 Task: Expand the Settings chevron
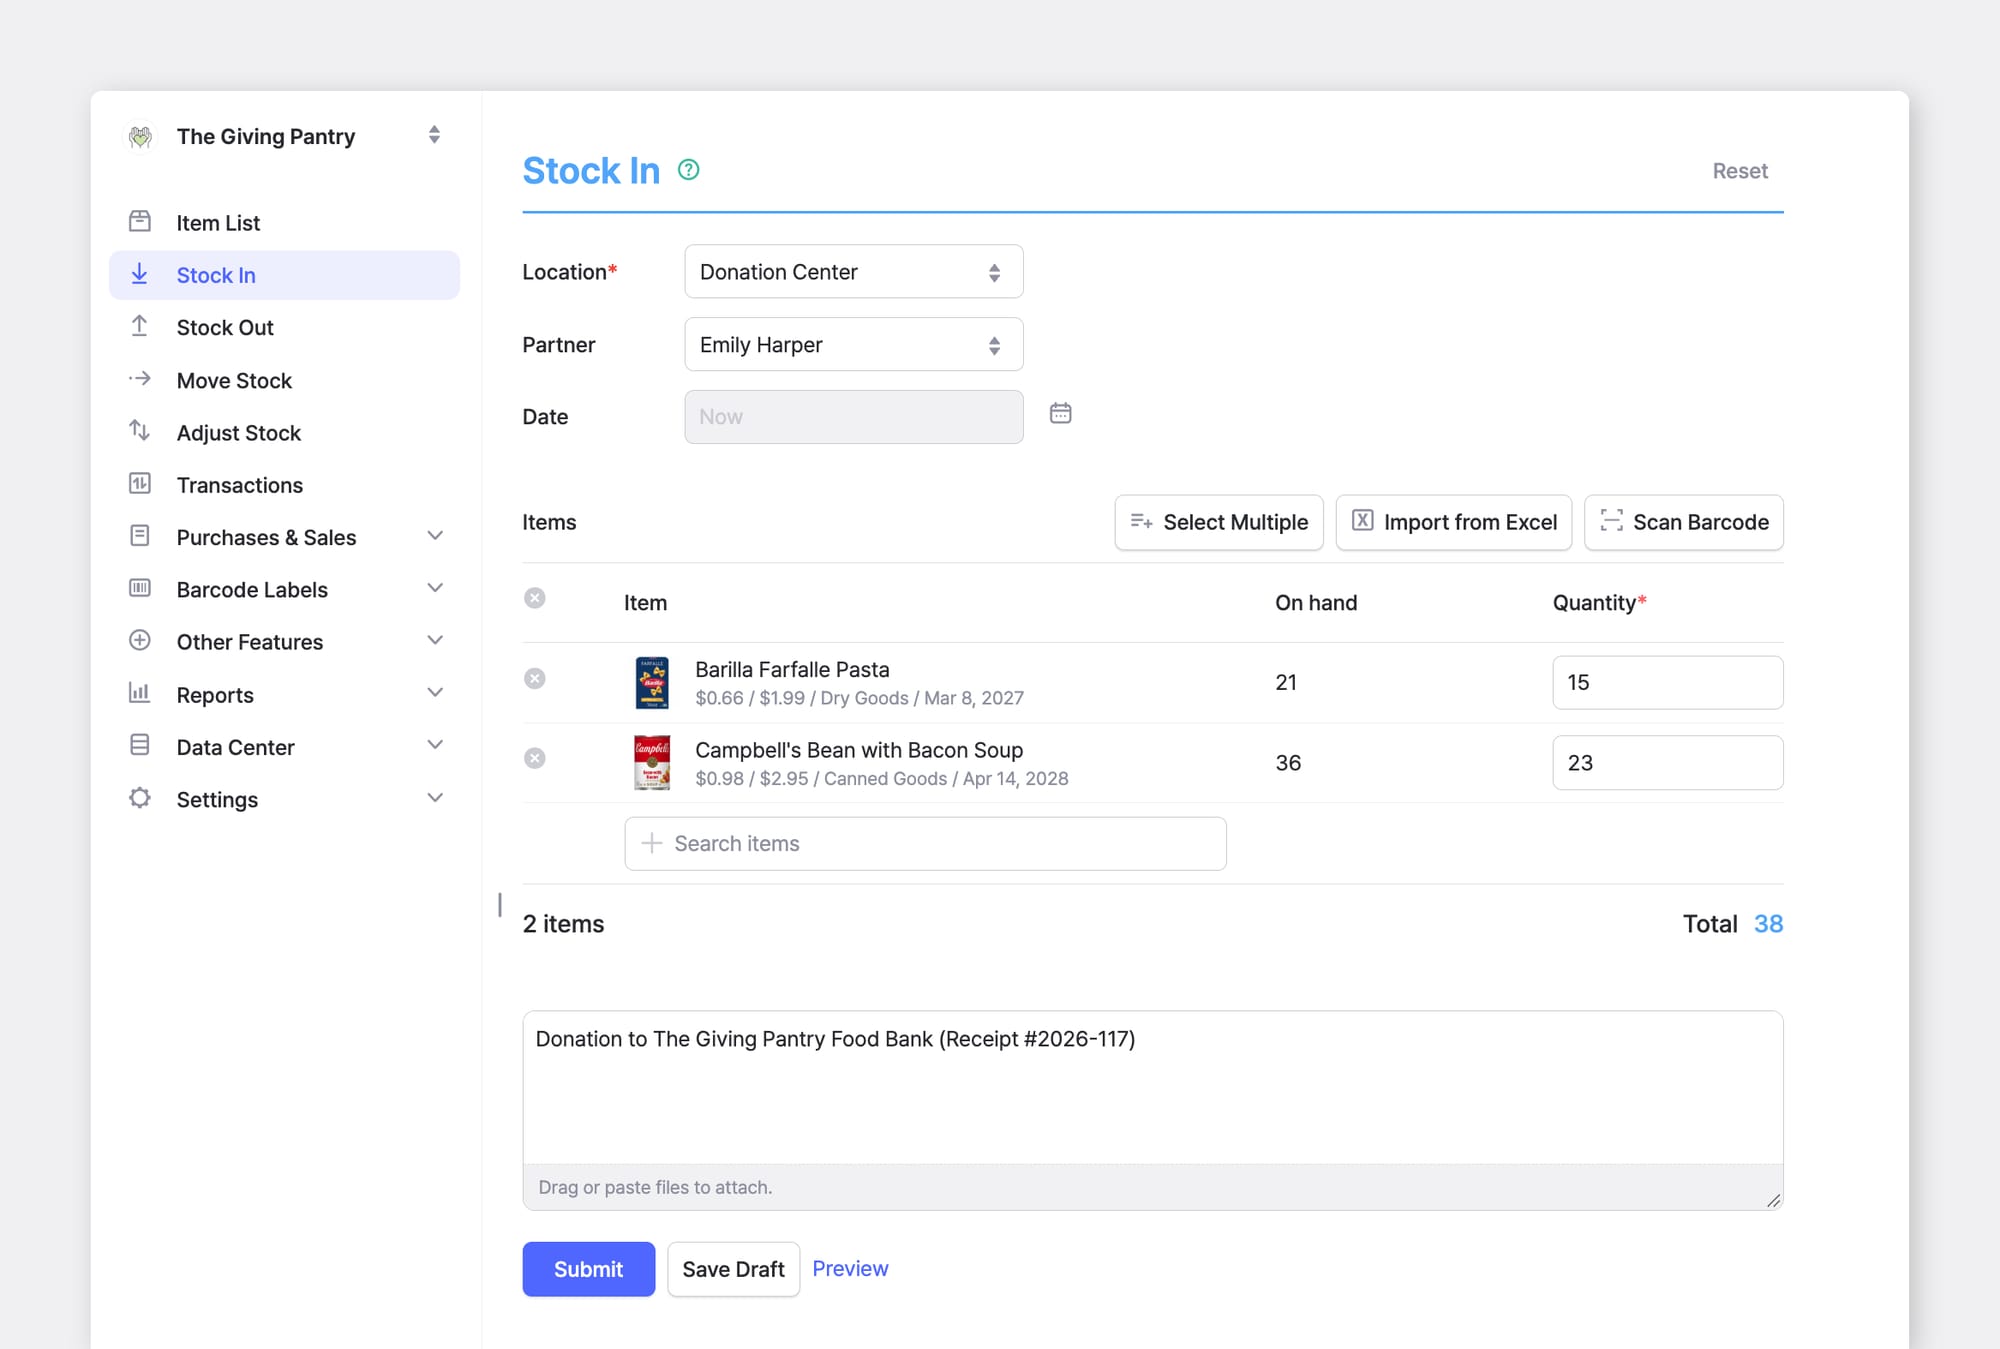(x=435, y=798)
